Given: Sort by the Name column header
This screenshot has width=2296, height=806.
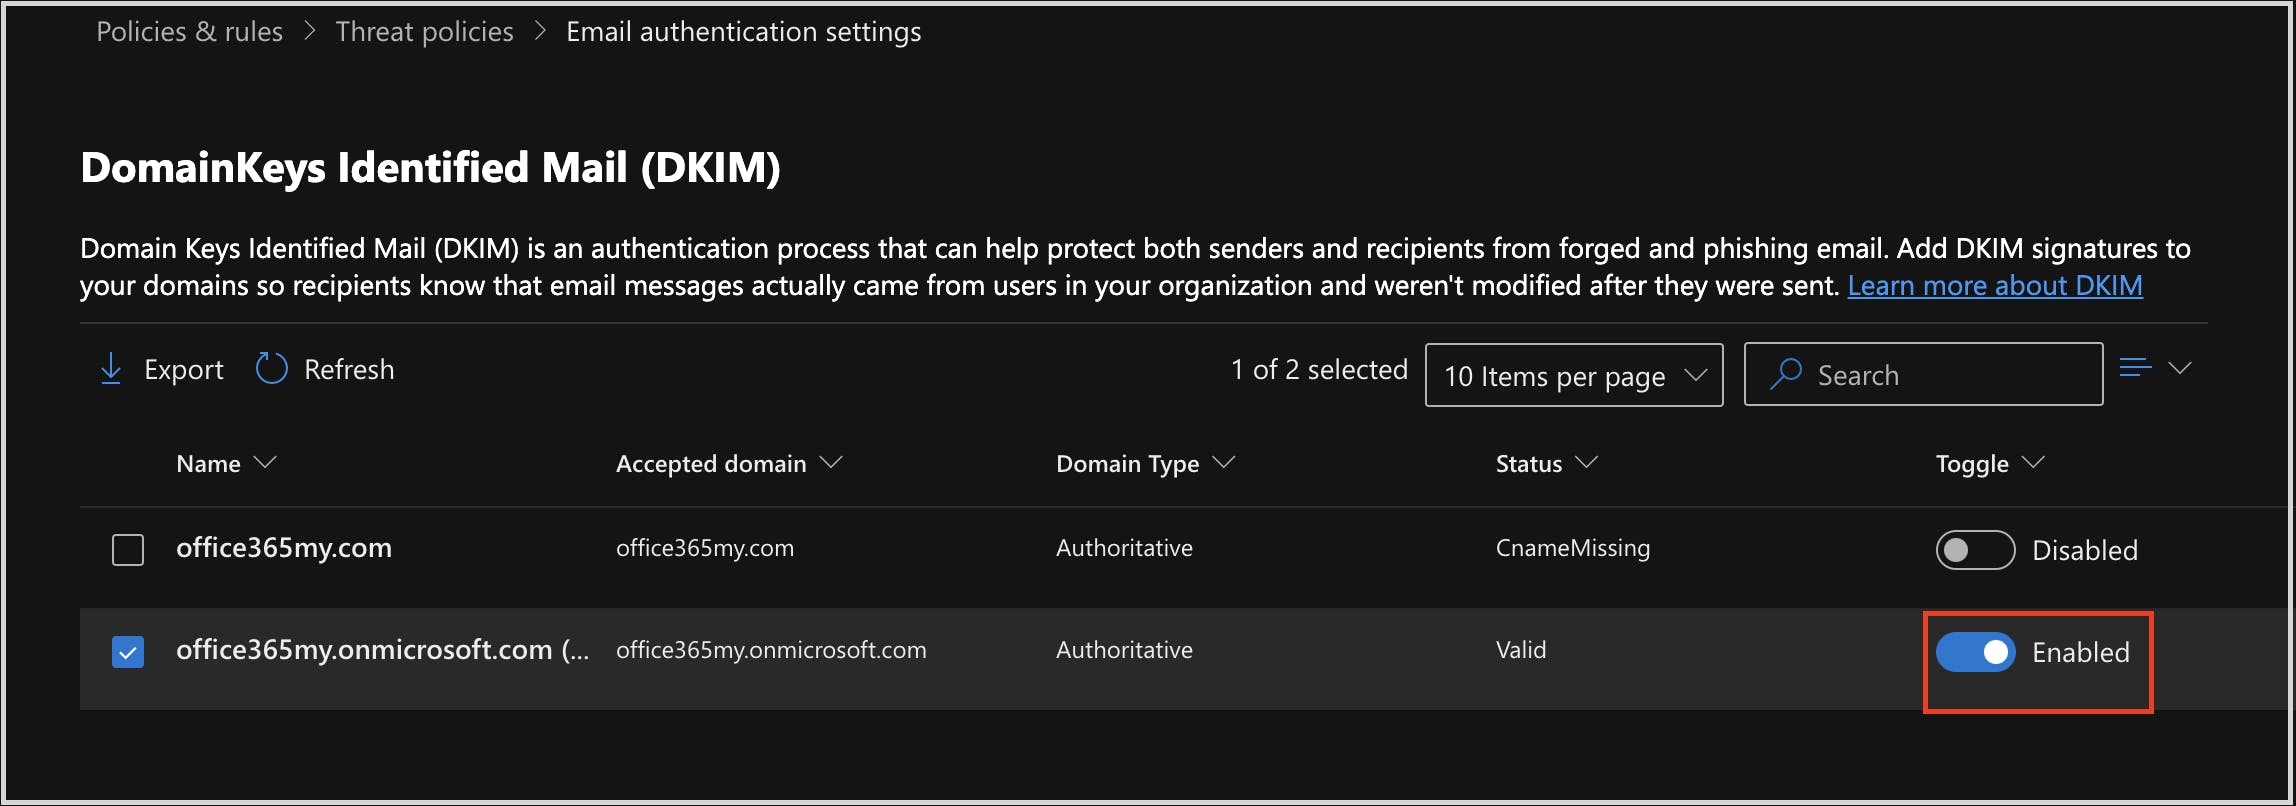Looking at the screenshot, I should [x=226, y=463].
